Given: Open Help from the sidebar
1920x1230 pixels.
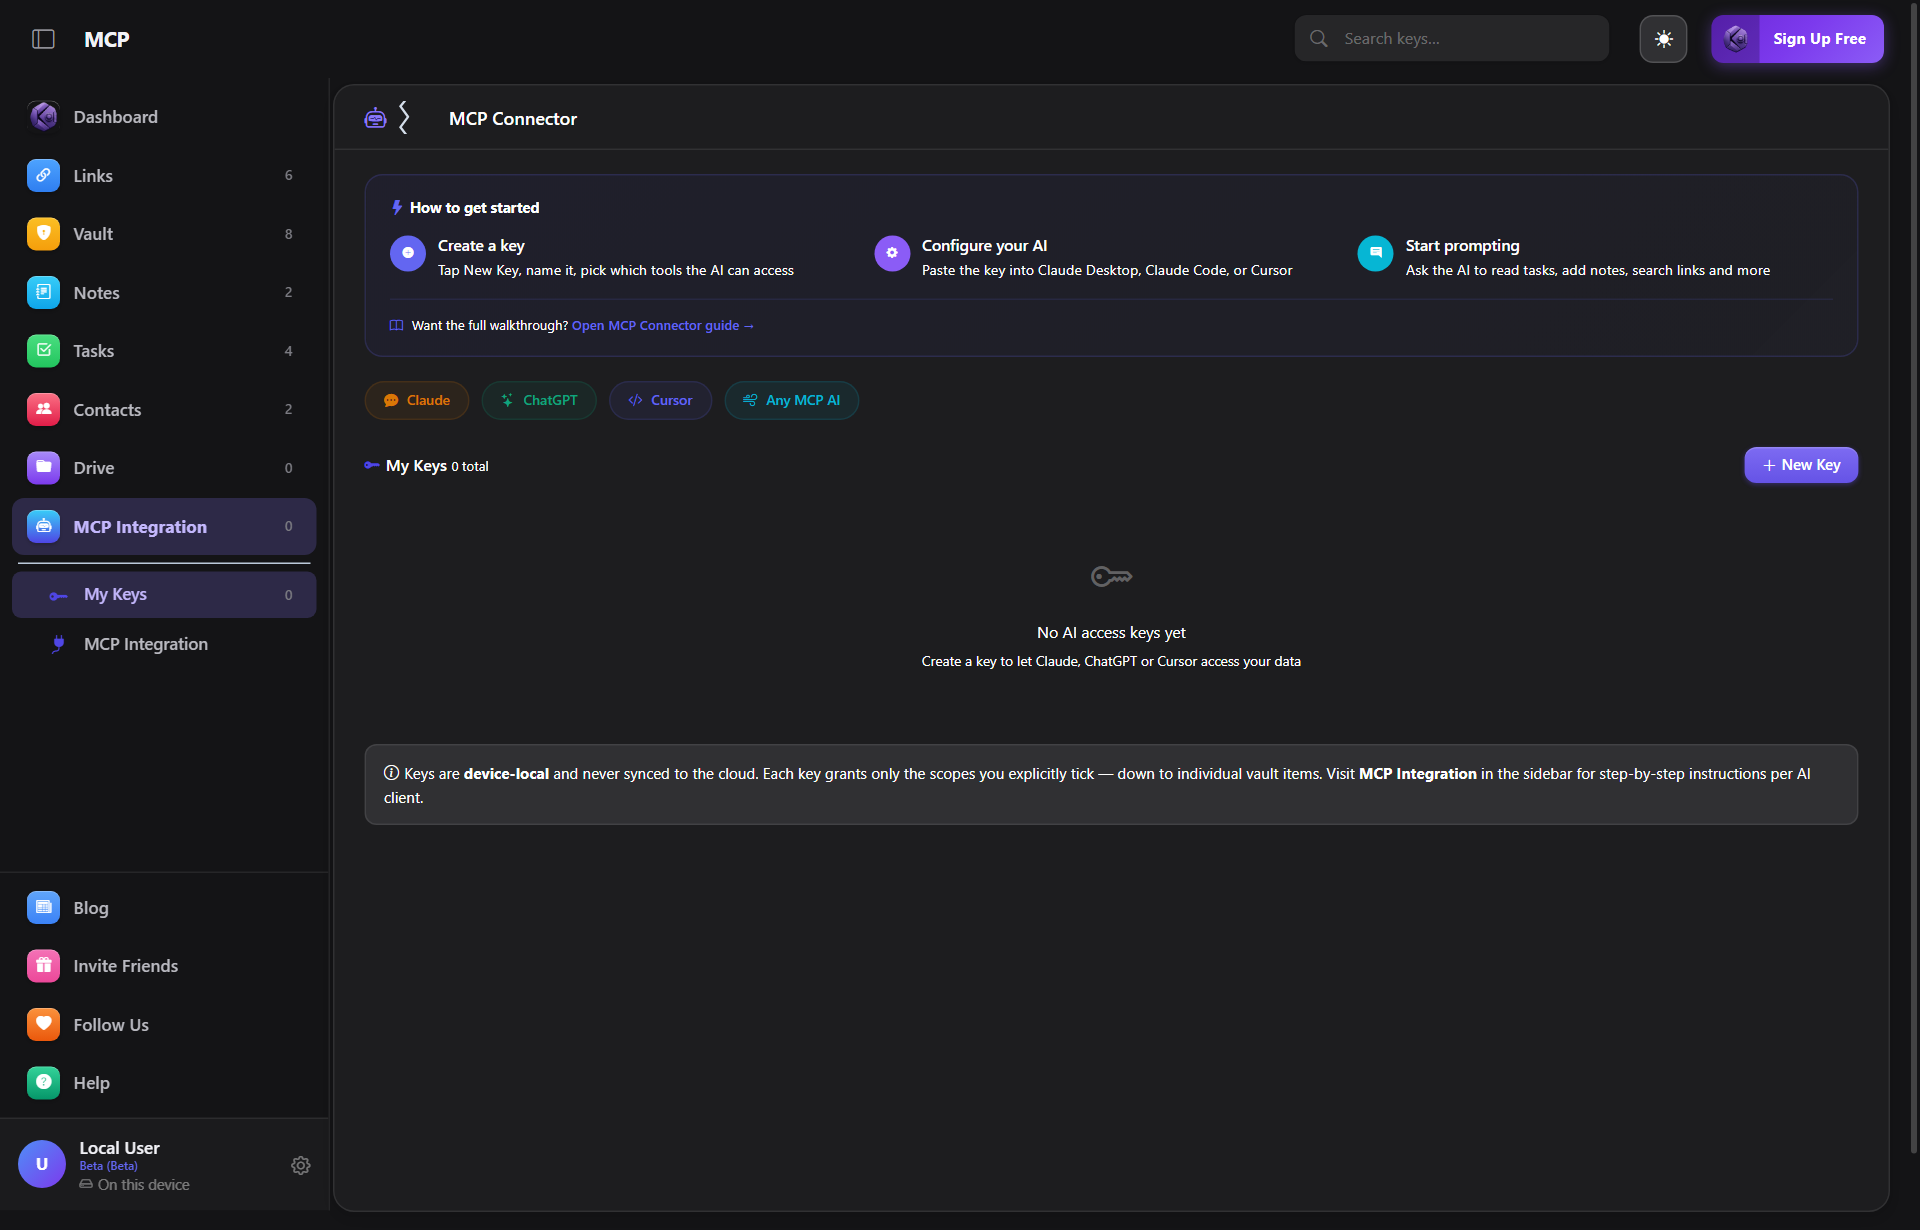Looking at the screenshot, I should tap(164, 1083).
